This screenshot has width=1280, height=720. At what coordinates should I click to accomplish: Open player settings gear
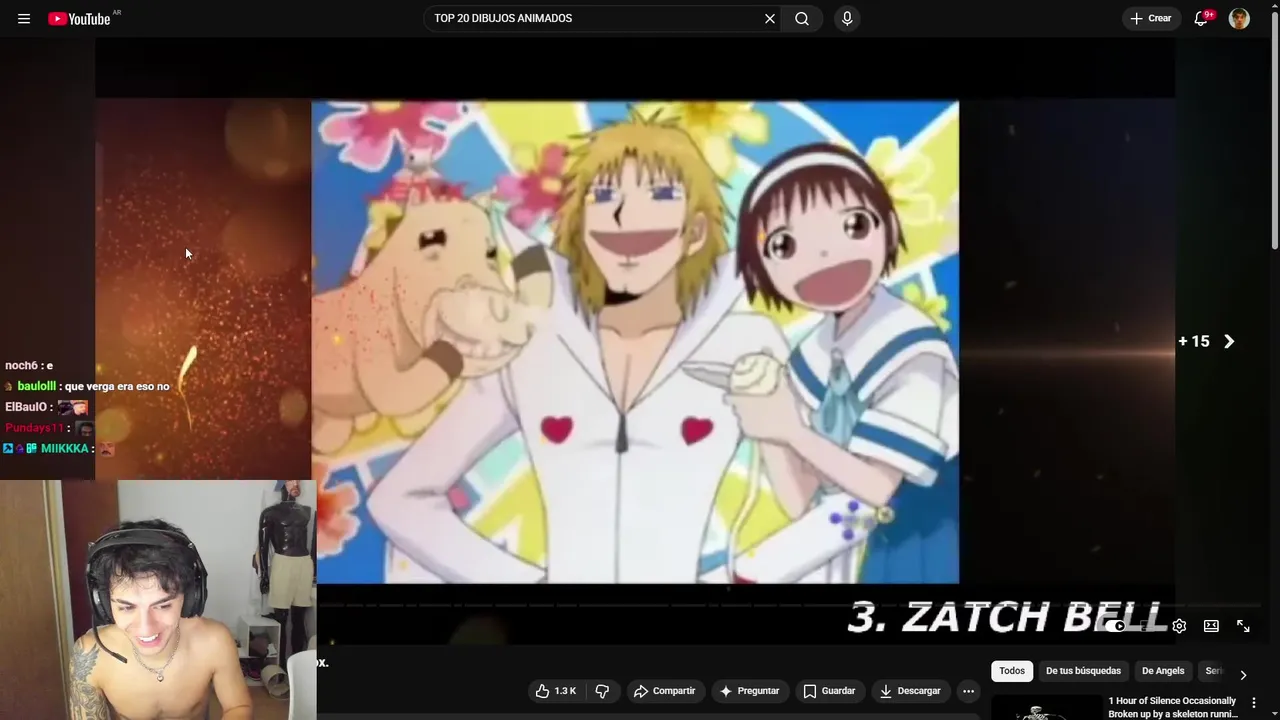(x=1179, y=626)
